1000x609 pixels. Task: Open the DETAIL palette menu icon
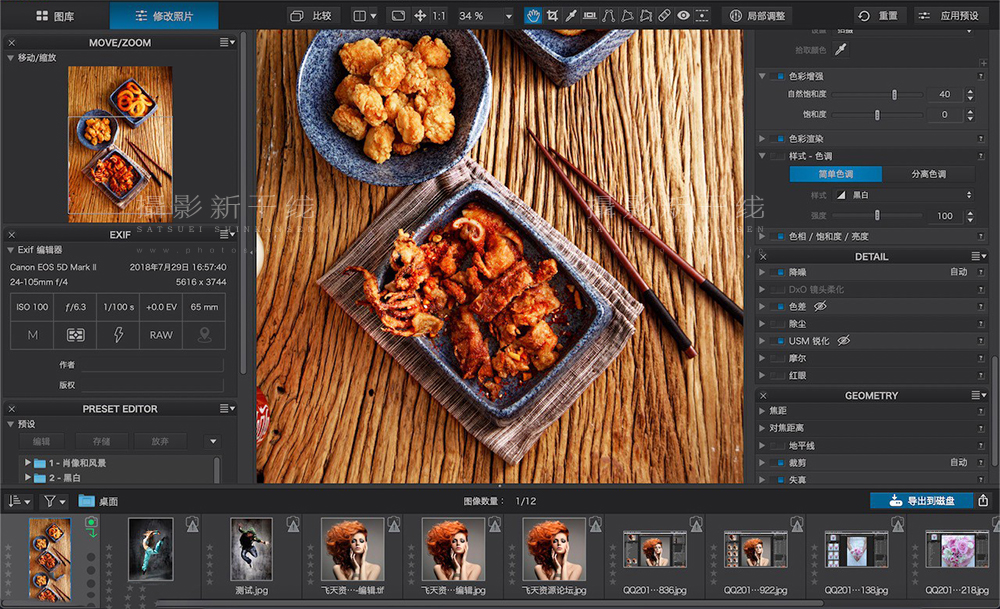[x=979, y=256]
